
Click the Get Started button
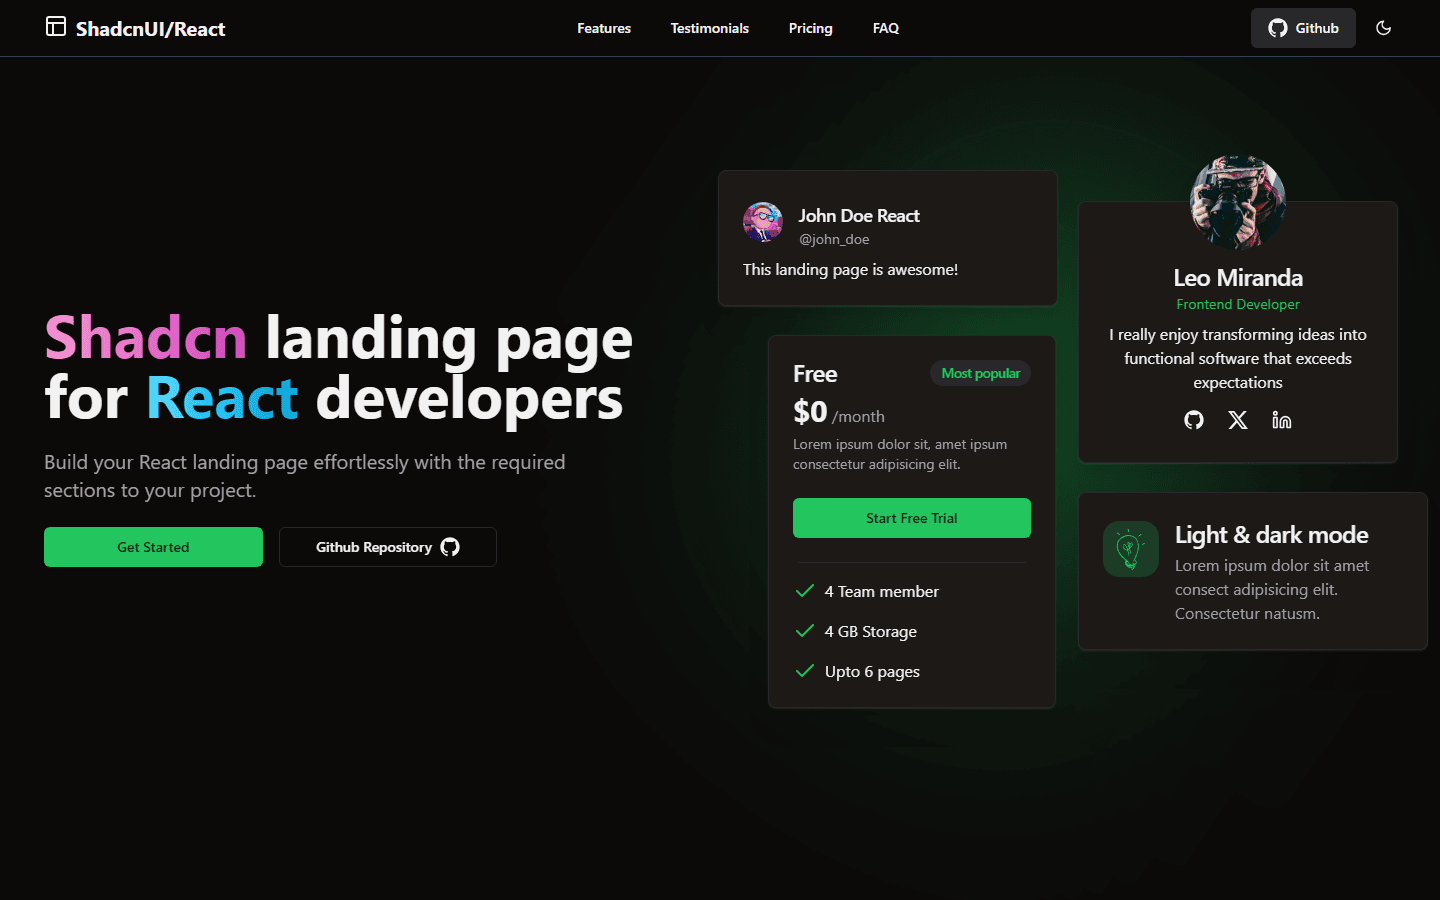[153, 547]
